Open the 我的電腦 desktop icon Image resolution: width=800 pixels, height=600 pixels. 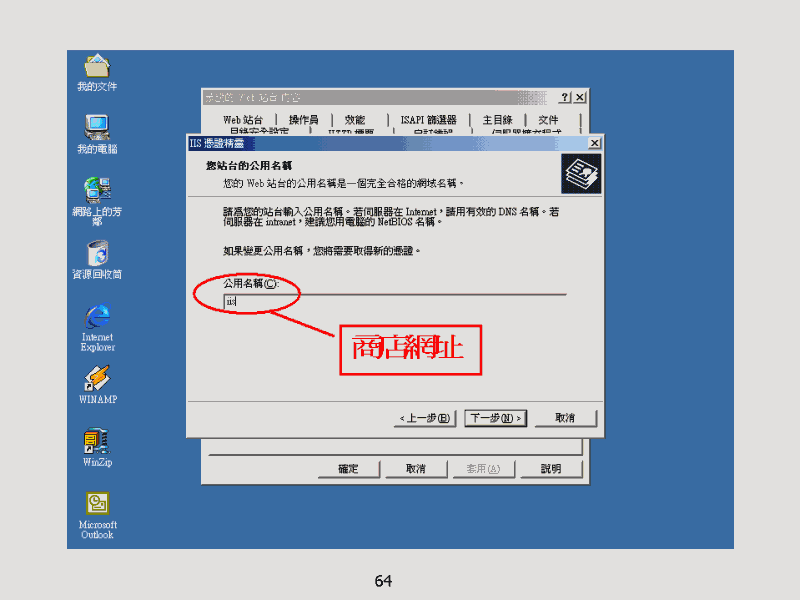(97, 128)
